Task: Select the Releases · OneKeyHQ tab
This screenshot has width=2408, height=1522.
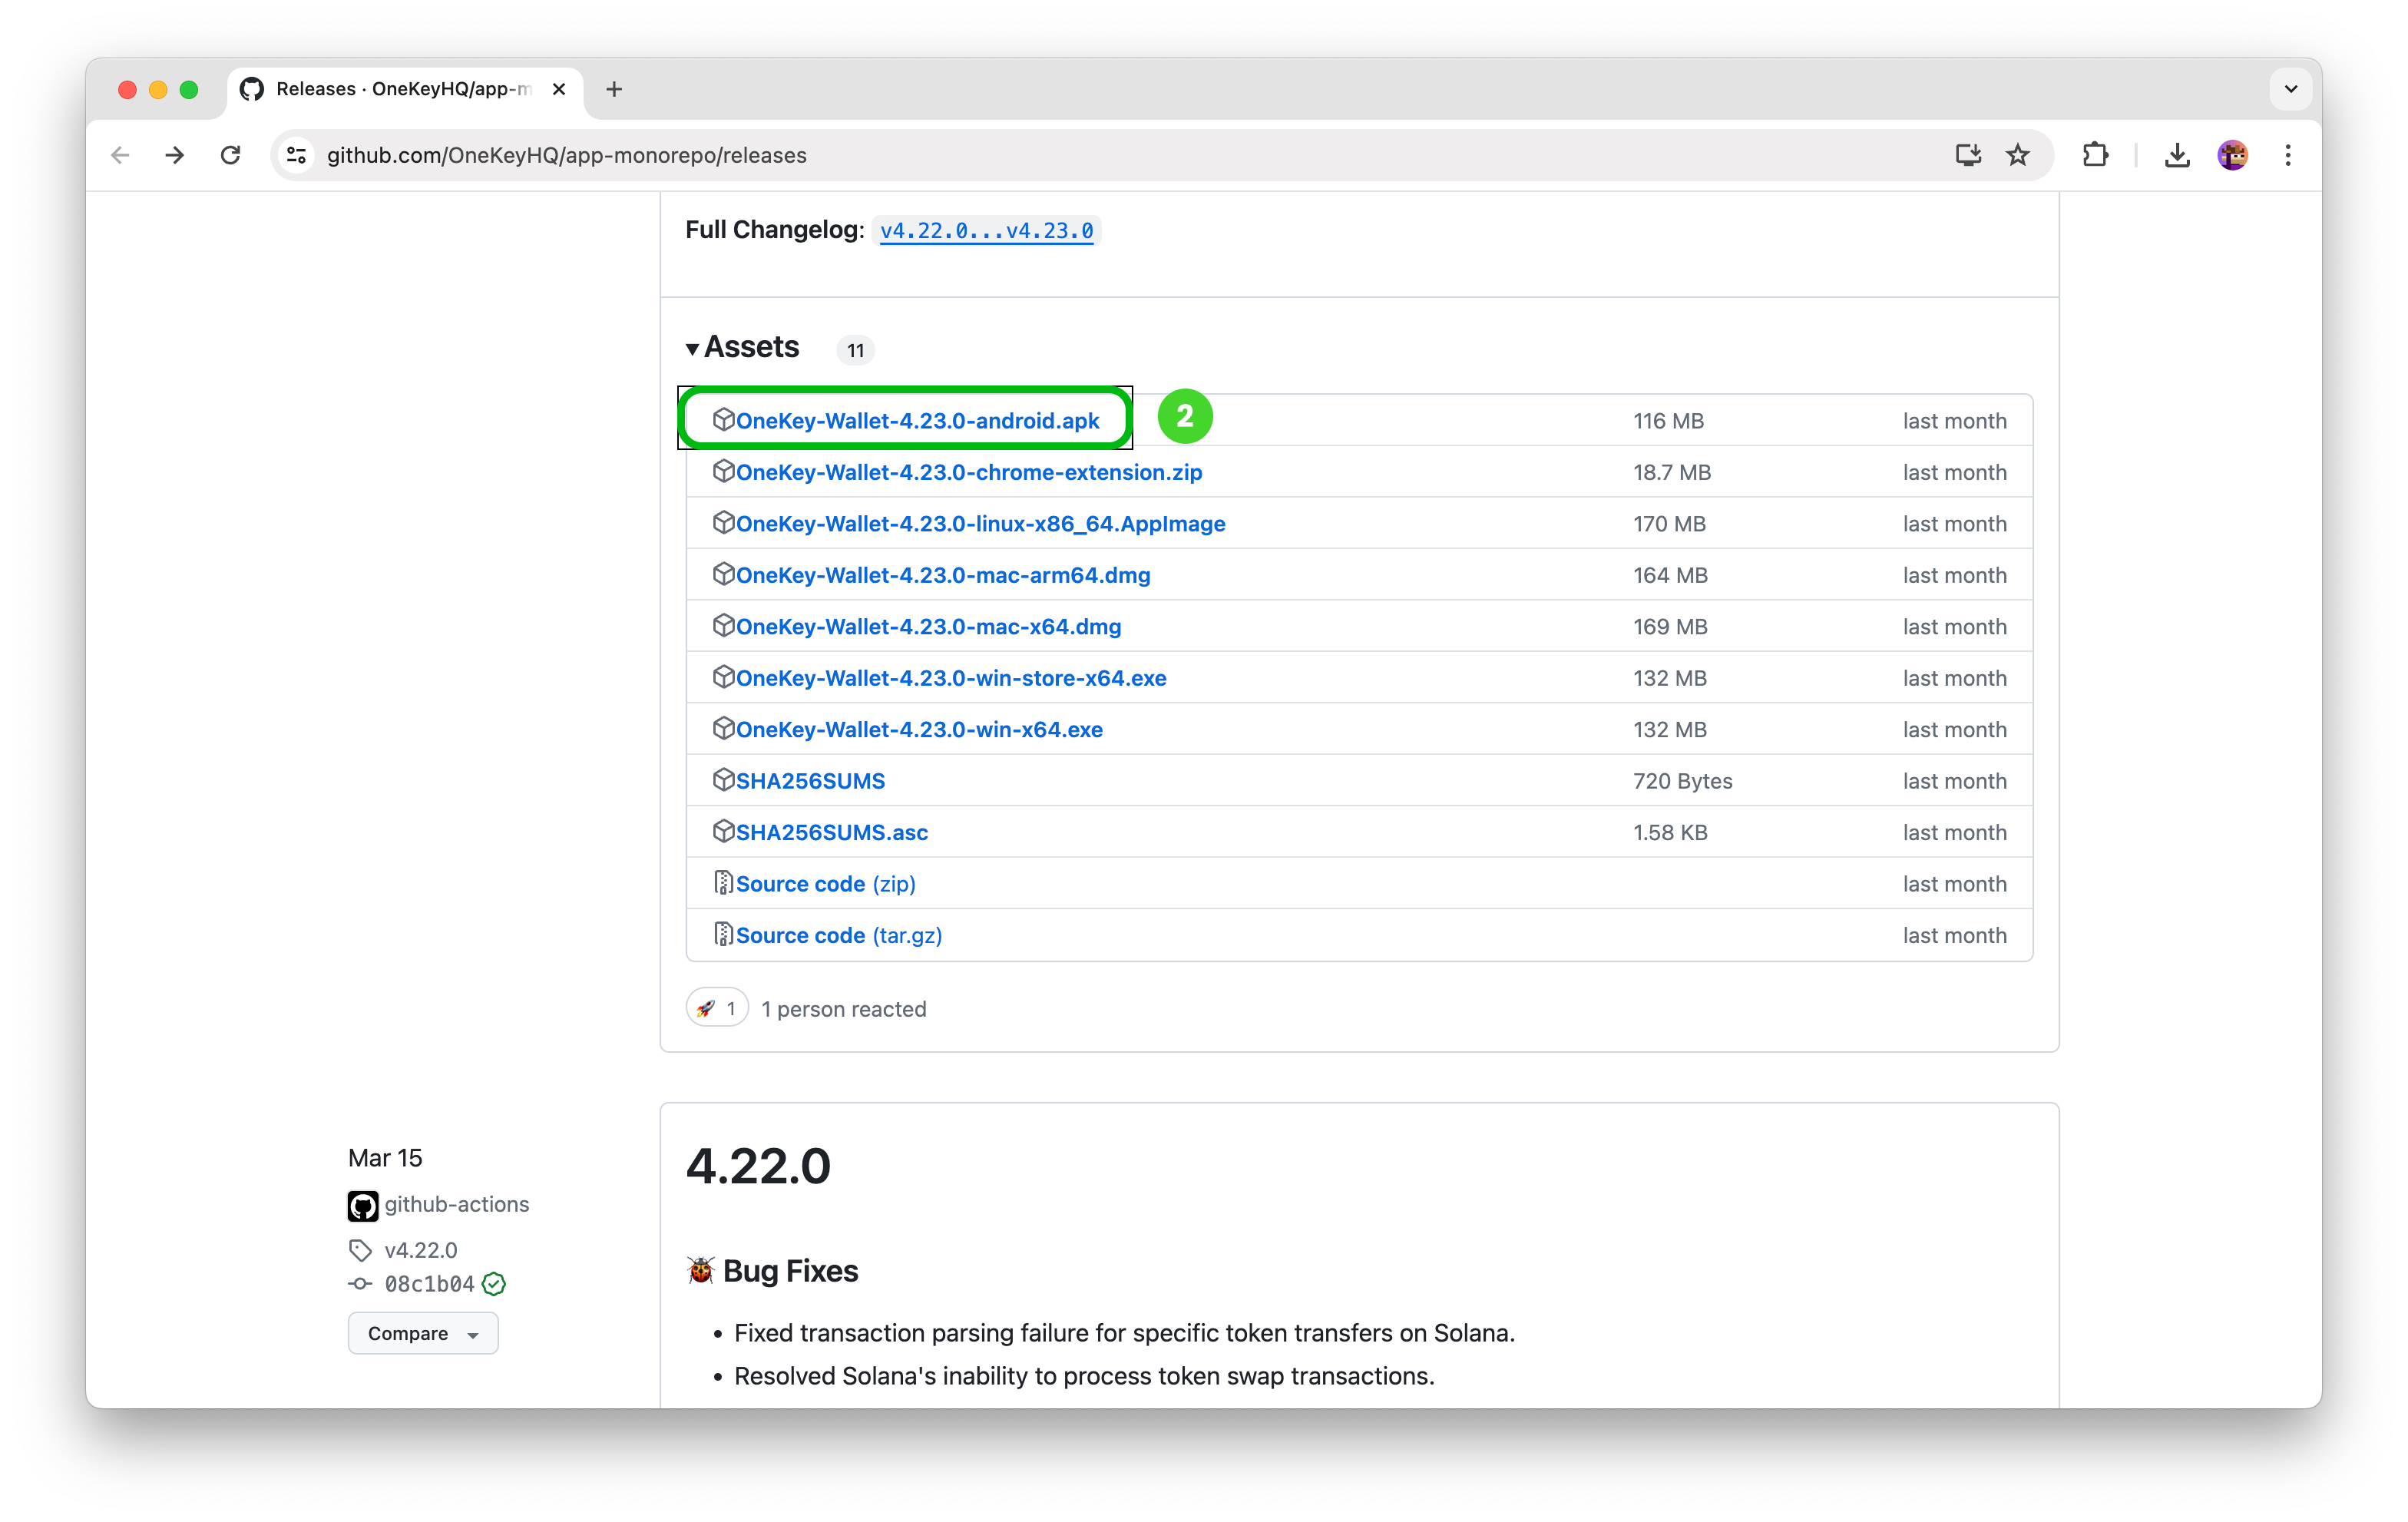Action: pyautogui.click(x=405, y=89)
